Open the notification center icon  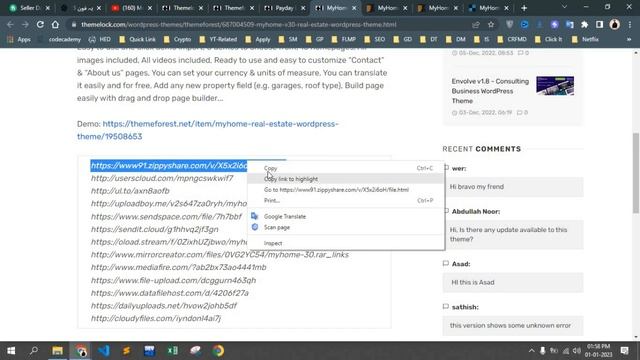coord(624,351)
